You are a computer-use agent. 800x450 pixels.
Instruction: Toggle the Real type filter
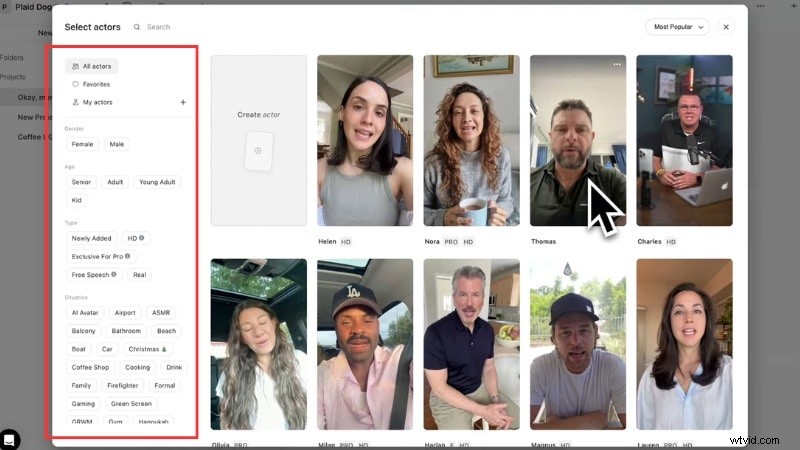point(139,275)
